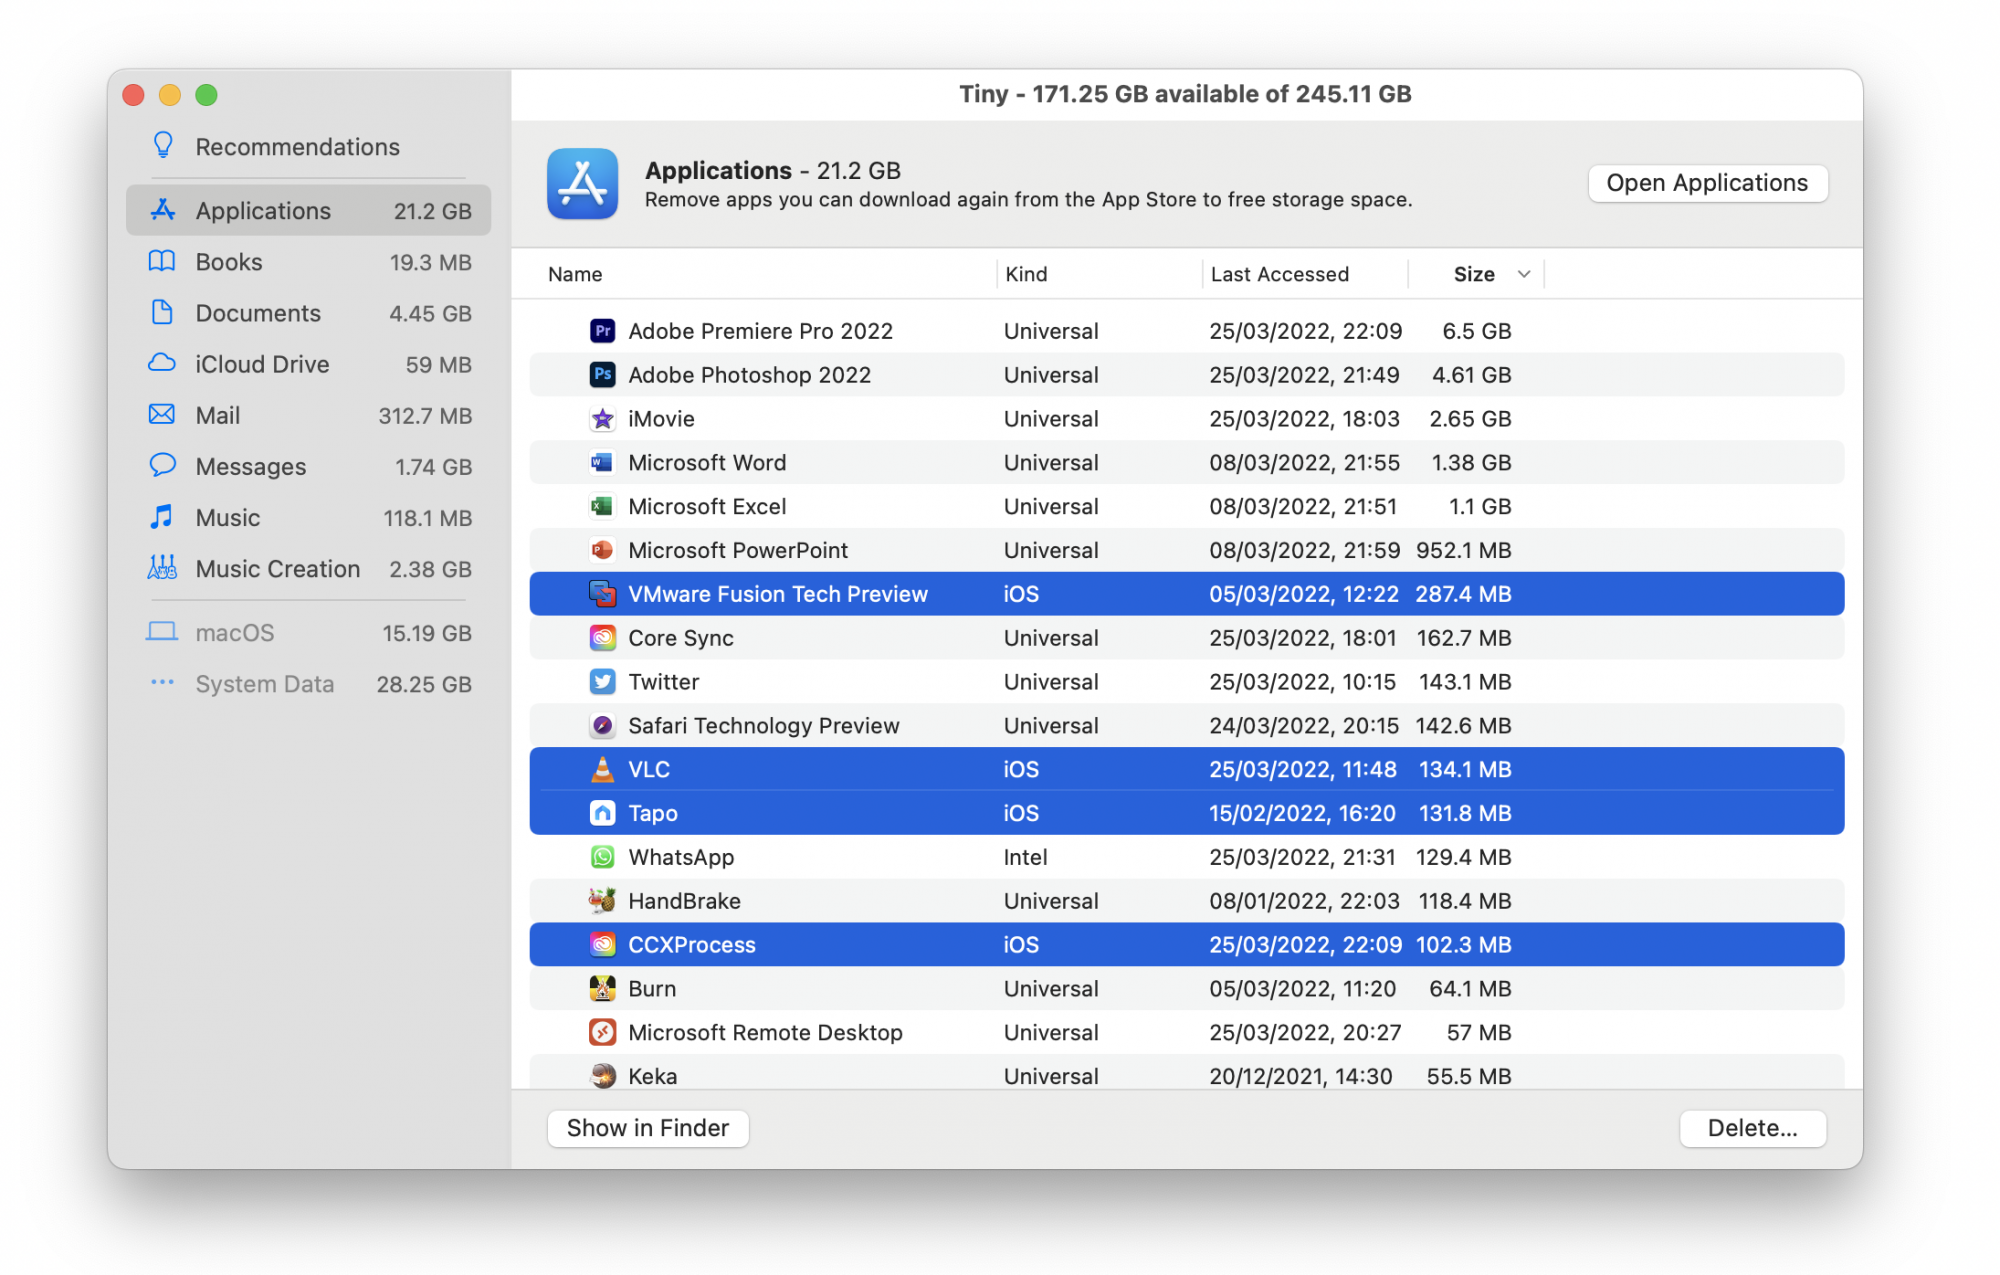Click the Show in Finder button
Viewport: 2000px width, 1275px height.
[x=648, y=1128]
